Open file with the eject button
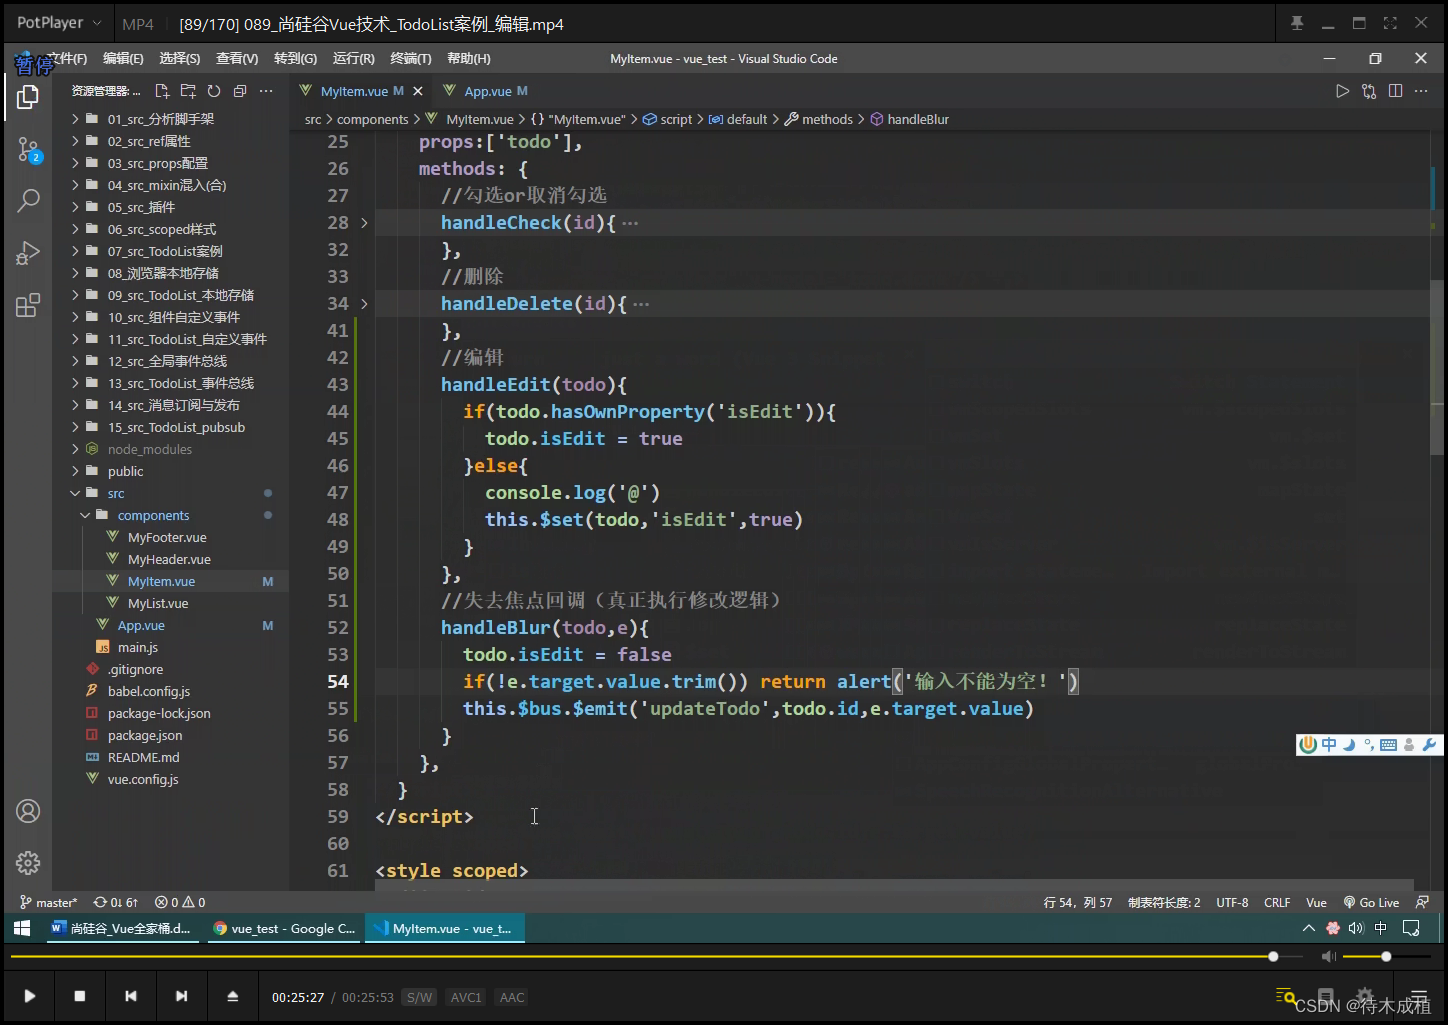 232,996
